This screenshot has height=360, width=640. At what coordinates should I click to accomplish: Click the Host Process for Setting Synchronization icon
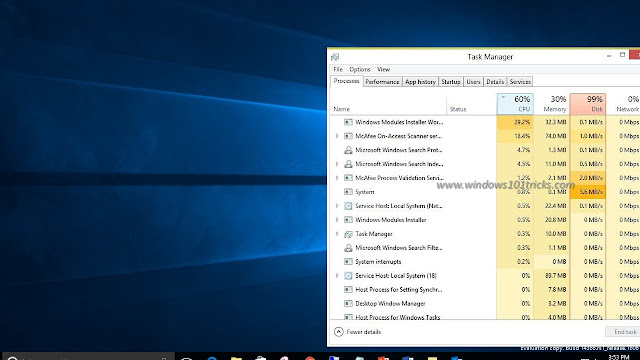tap(348, 289)
